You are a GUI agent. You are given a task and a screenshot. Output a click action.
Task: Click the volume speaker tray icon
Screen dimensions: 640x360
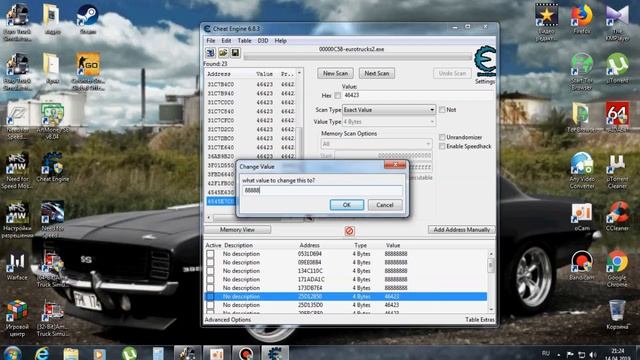coord(593,354)
